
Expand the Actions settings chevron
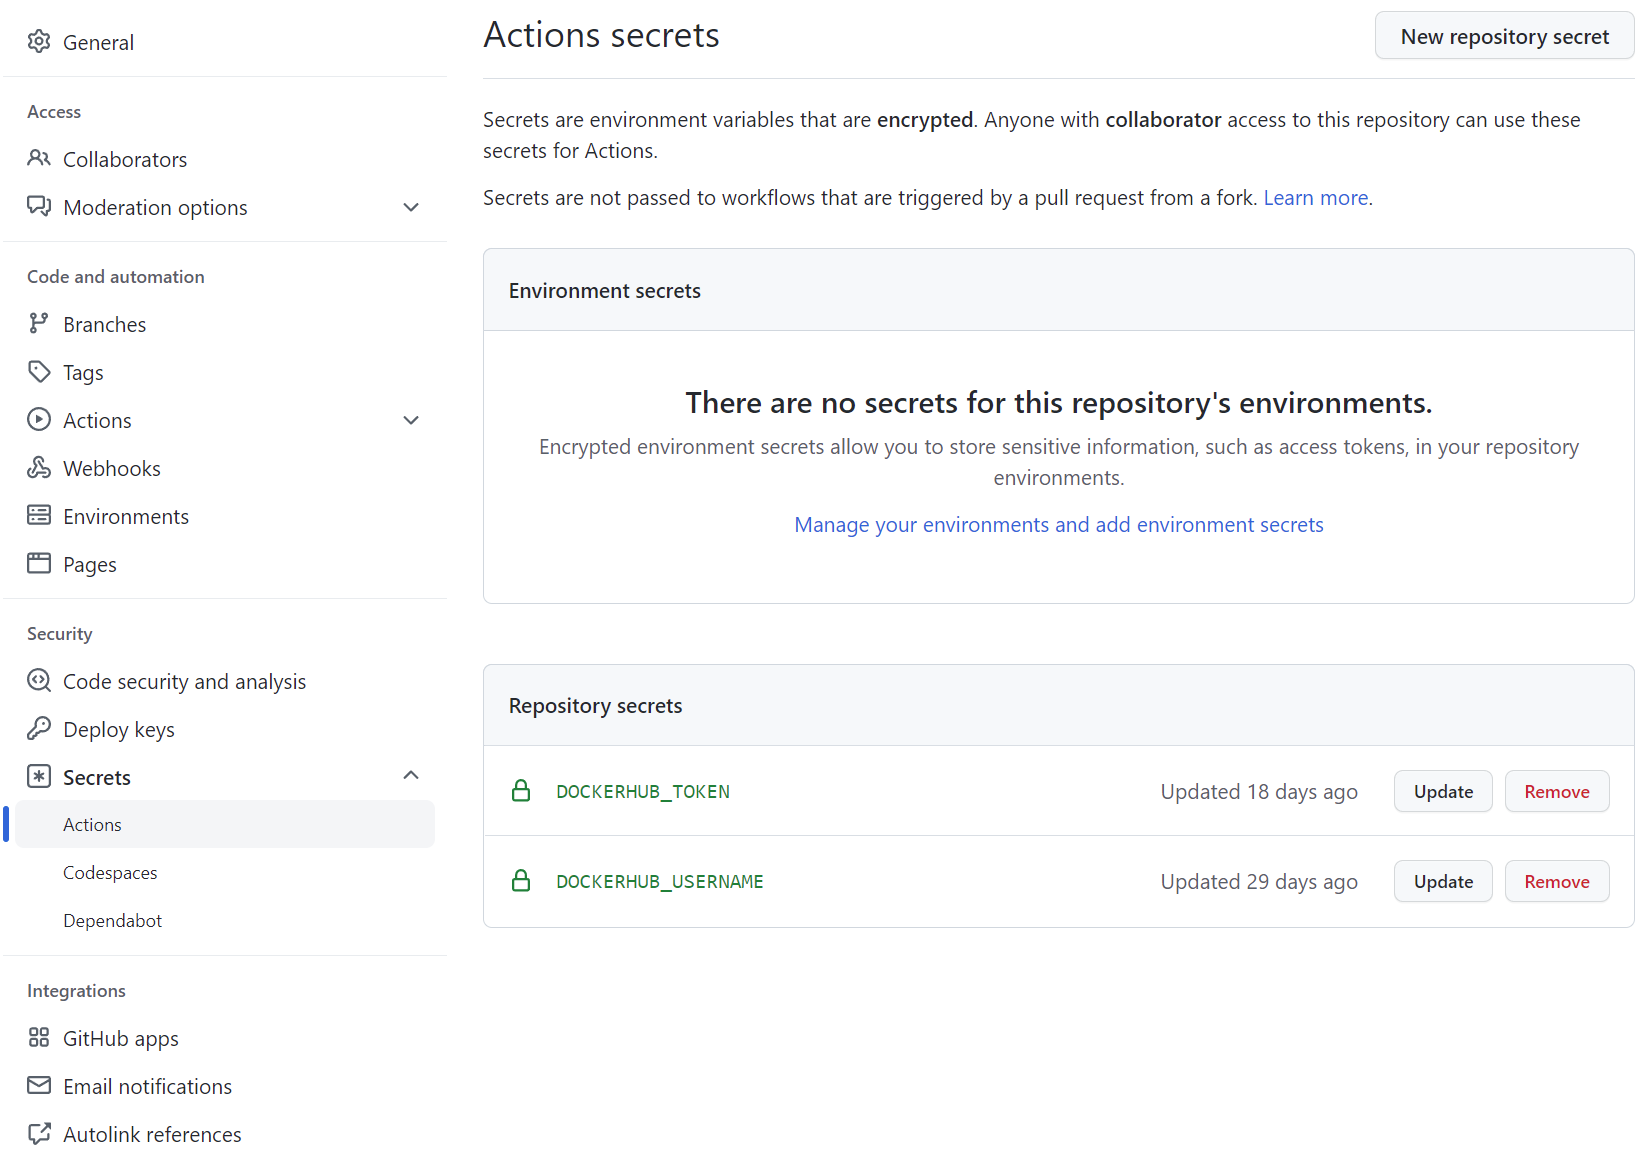point(411,421)
